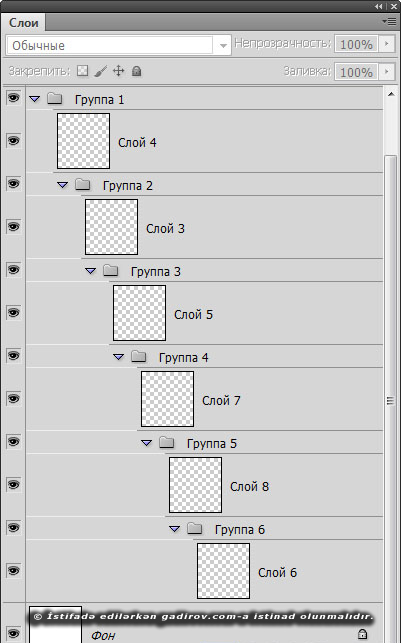
Task: Click the lock all padlock icon
Action: [x=137, y=71]
